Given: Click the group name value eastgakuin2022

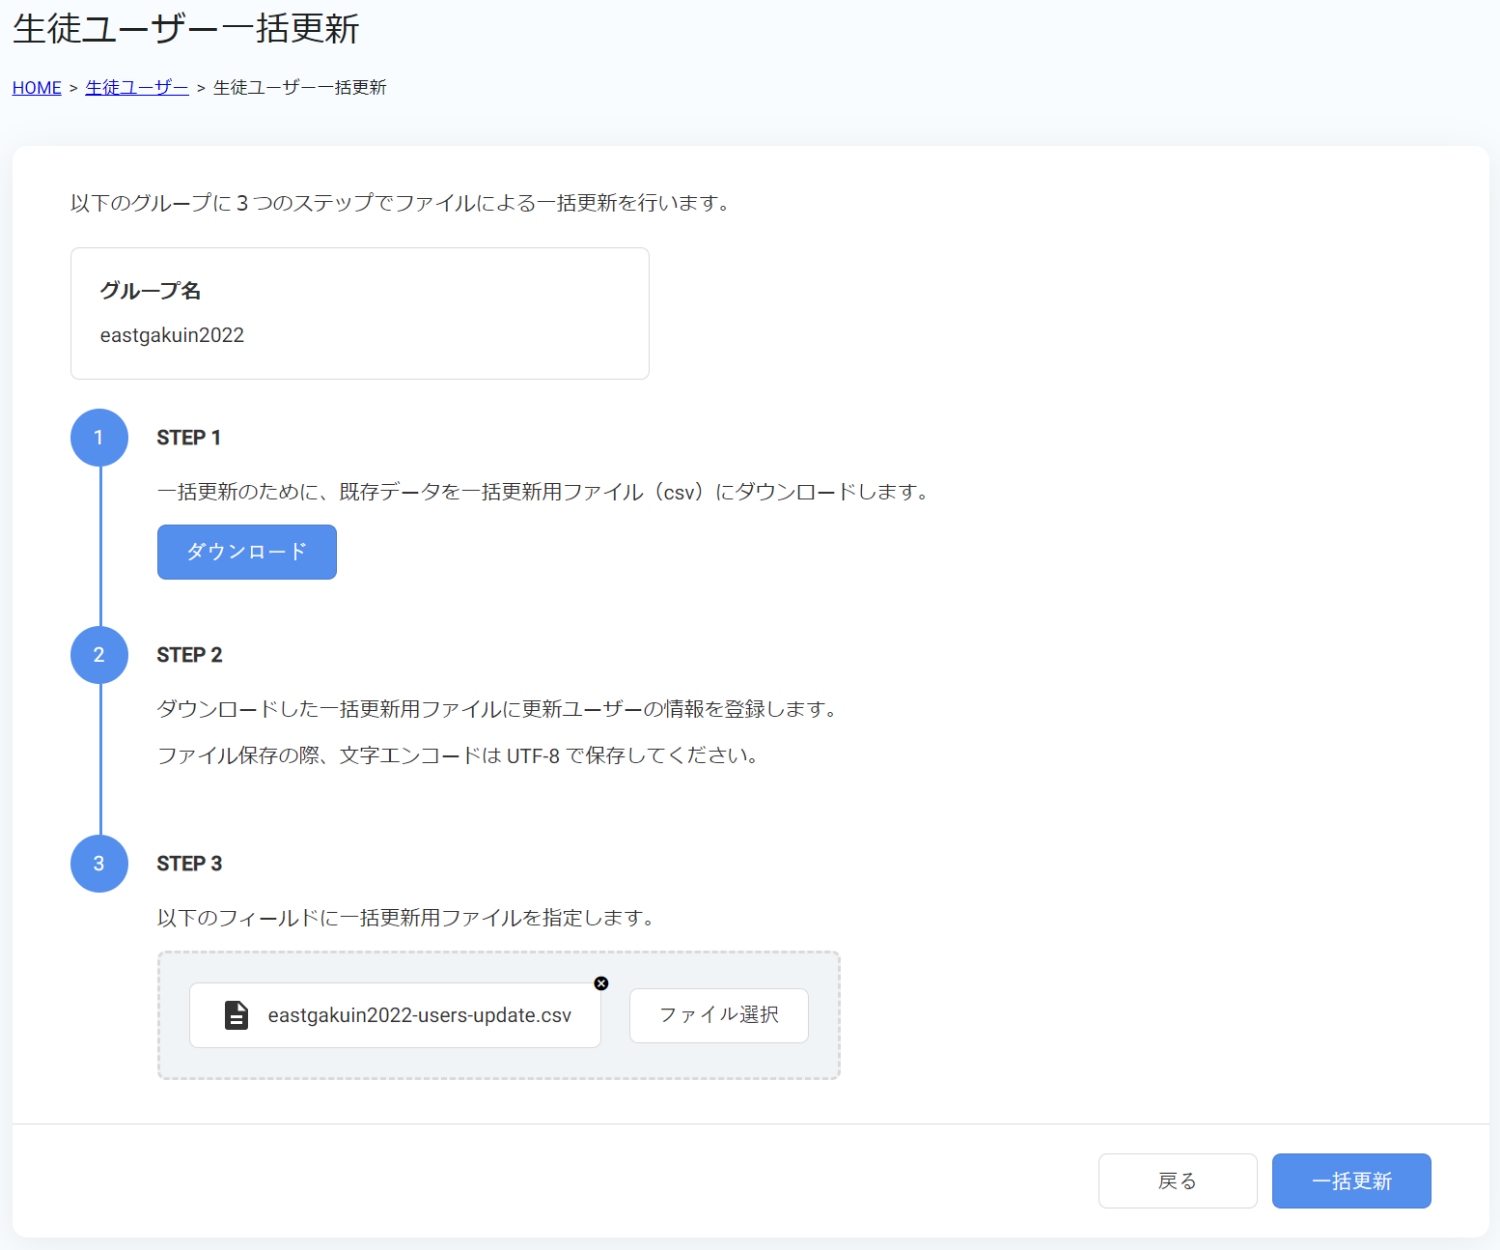Looking at the screenshot, I should click(x=172, y=335).
